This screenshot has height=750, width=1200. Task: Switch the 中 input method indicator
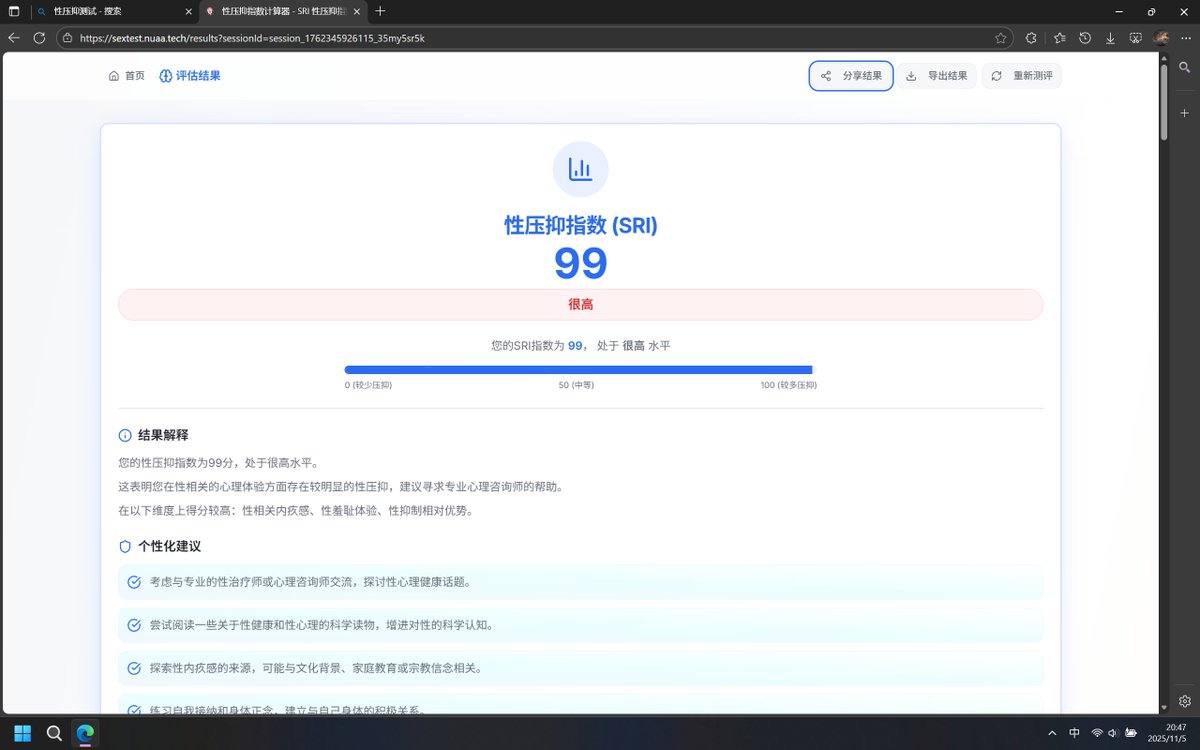click(1074, 733)
